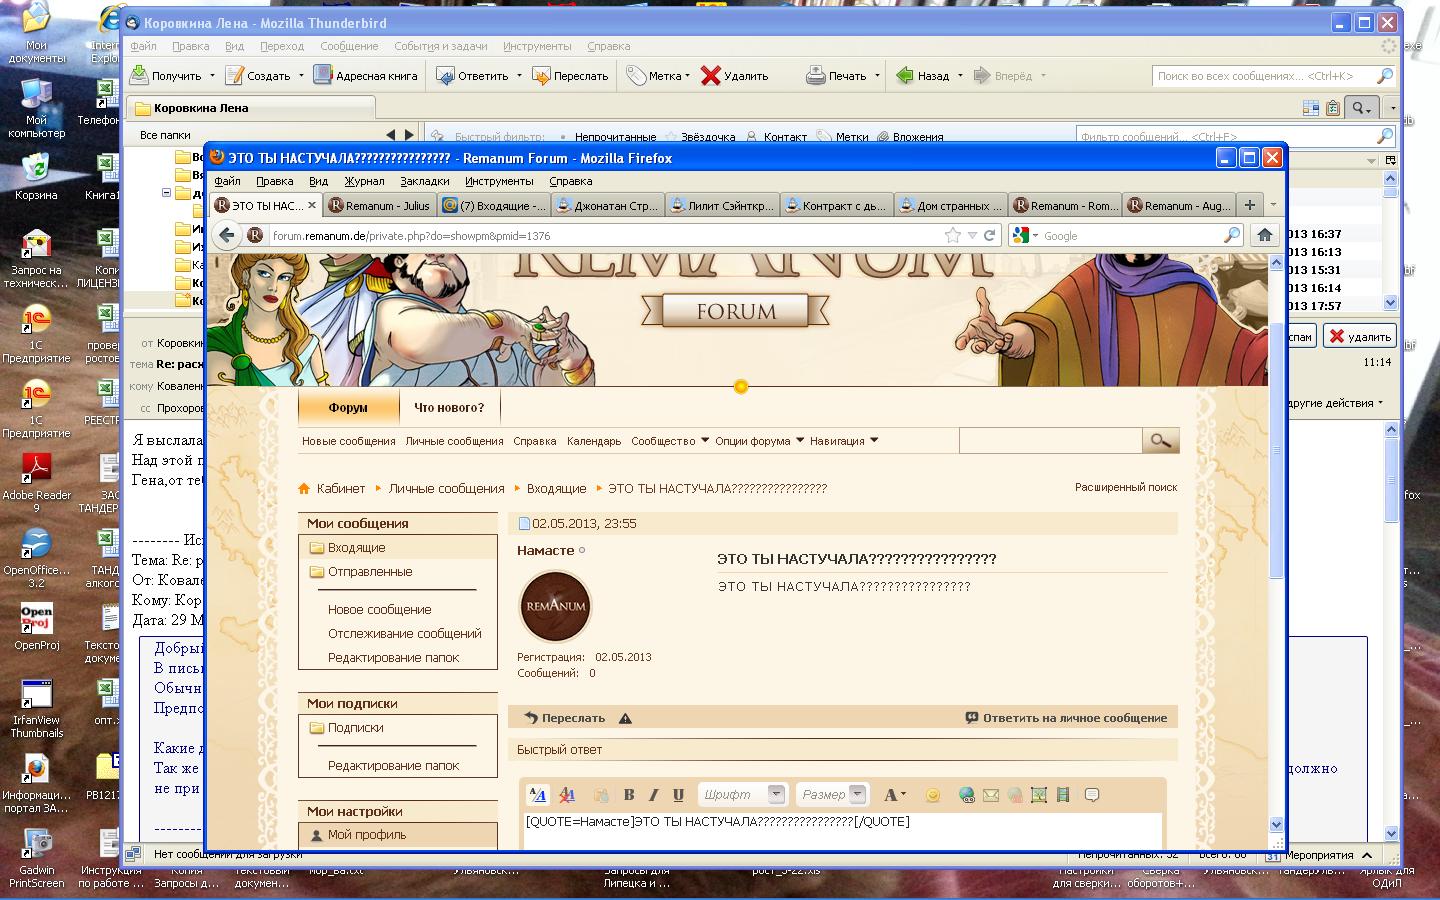Apply italic formatting in quick reply

(x=653, y=795)
